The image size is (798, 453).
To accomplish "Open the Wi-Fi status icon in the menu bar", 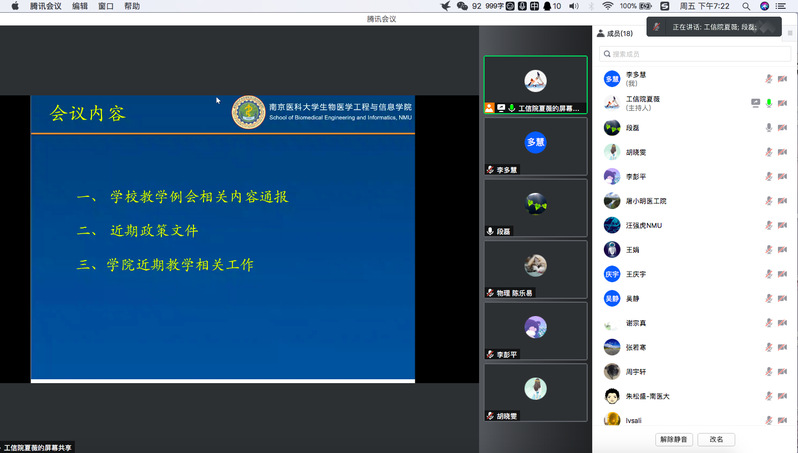I will tap(605, 6).
